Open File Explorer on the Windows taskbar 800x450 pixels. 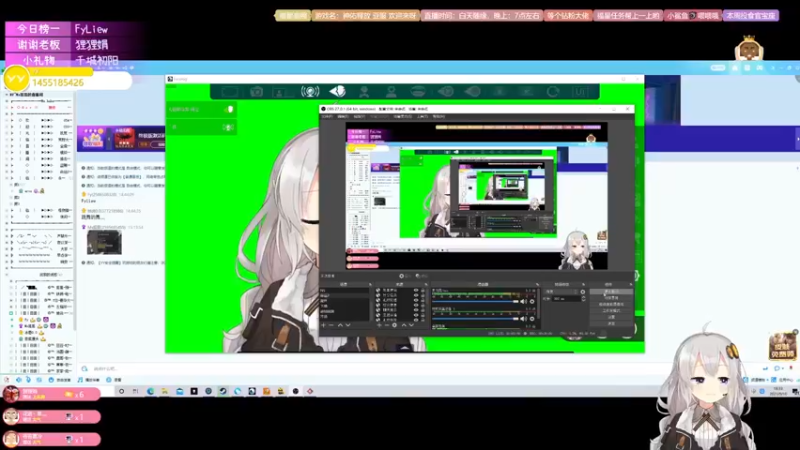(x=165, y=391)
